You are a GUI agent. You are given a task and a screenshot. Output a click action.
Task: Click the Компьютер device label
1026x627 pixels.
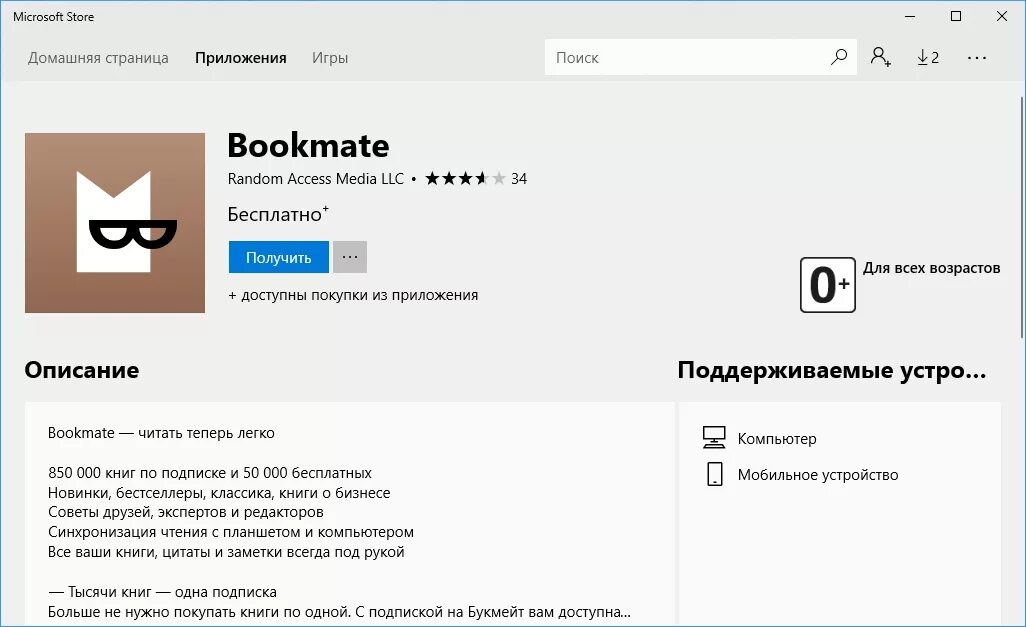coord(777,439)
